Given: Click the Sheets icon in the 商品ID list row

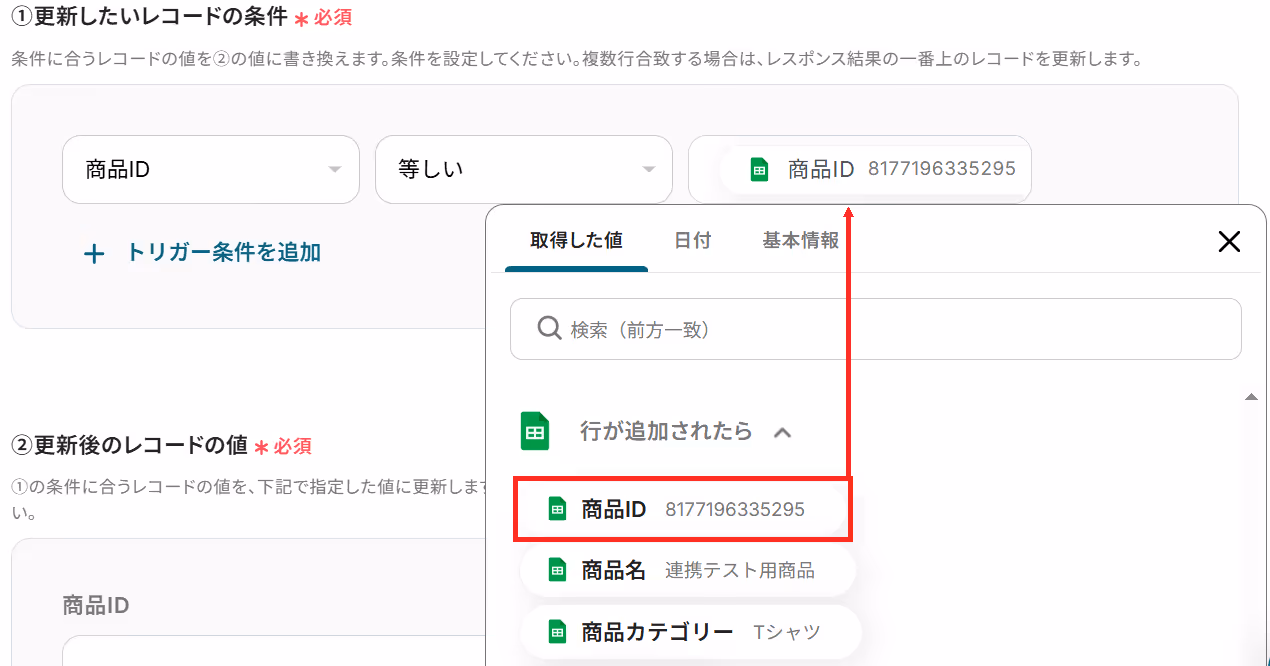Looking at the screenshot, I should (558, 509).
